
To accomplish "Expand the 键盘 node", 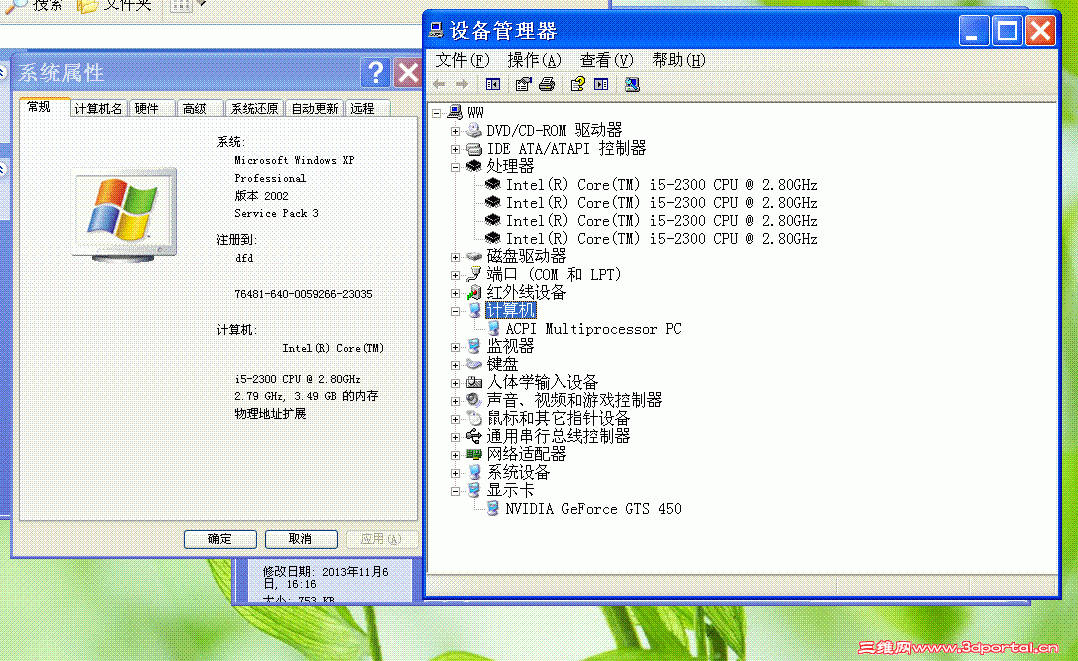I will tap(455, 365).
